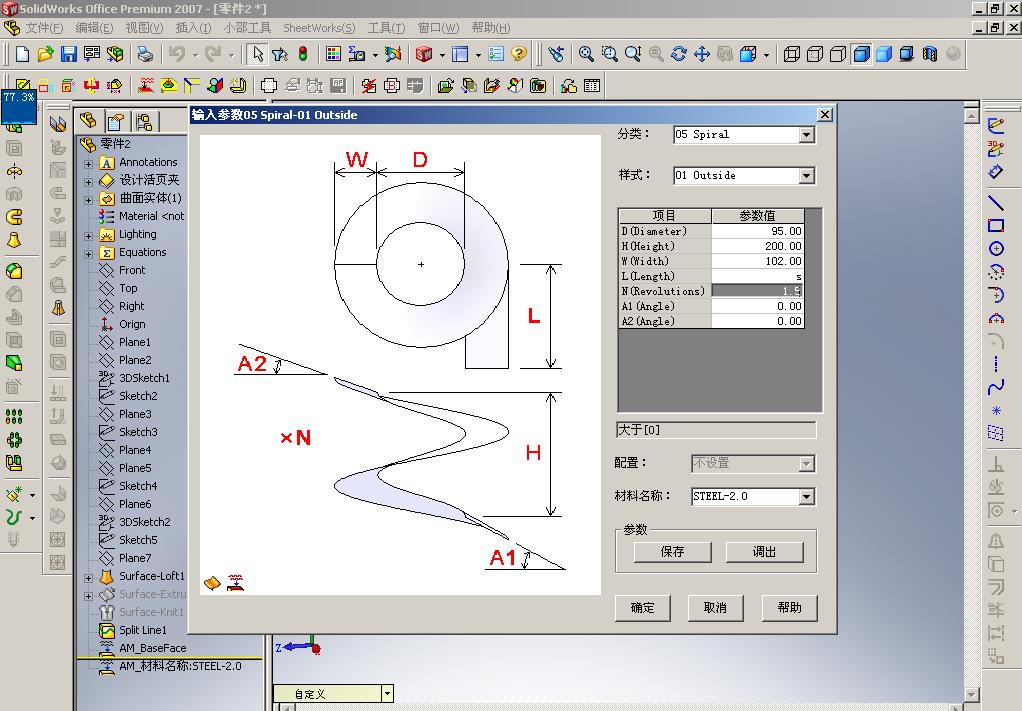This screenshot has height=711, width=1022.
Task: Open the 视图(V) menu
Action: click(144, 28)
